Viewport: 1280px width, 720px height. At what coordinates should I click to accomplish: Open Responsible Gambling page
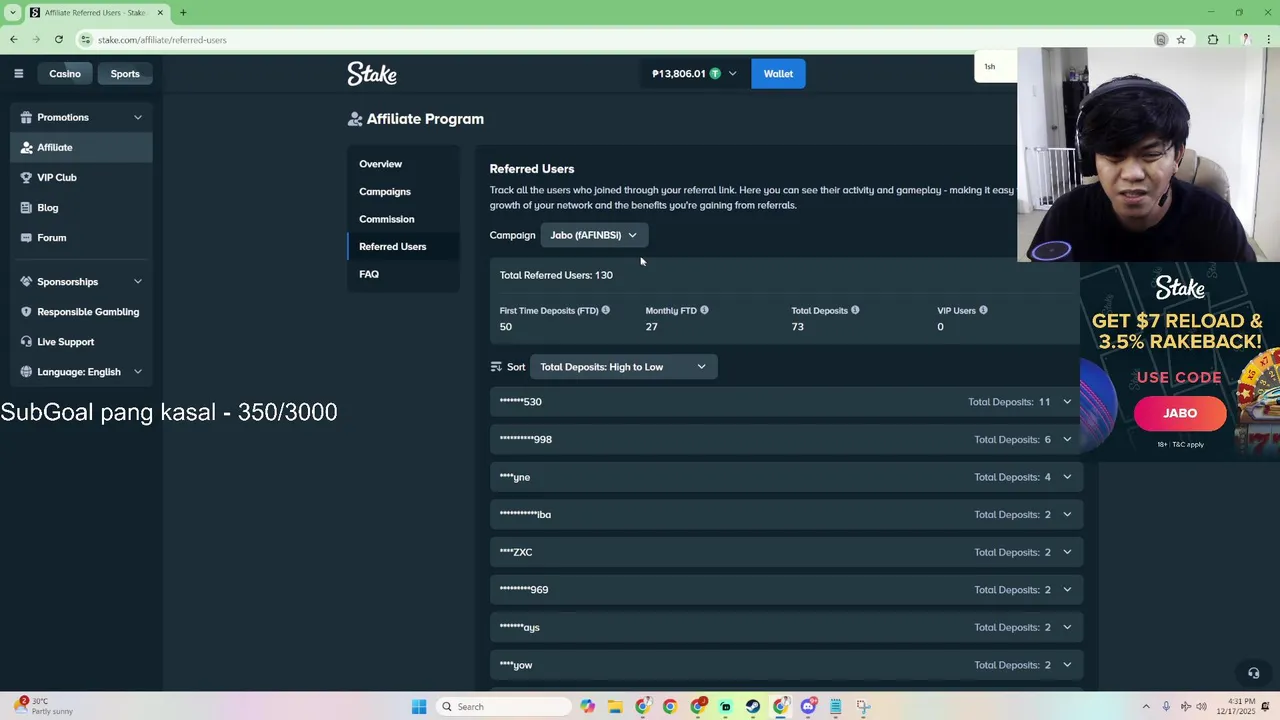tap(82, 312)
